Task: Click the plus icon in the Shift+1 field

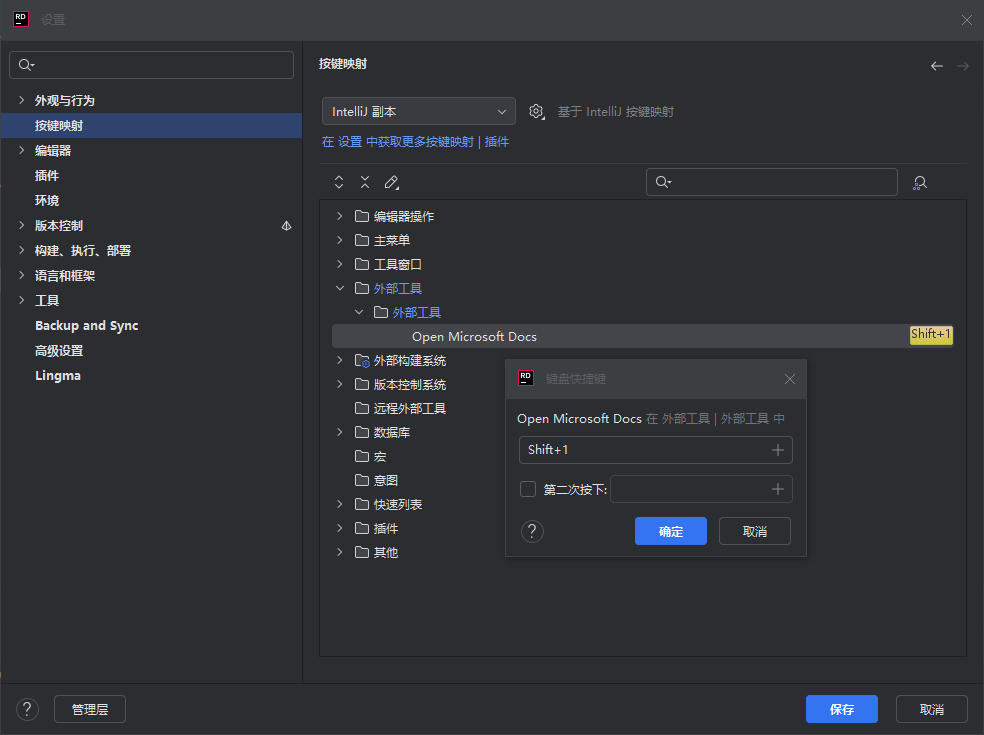Action: click(x=778, y=450)
